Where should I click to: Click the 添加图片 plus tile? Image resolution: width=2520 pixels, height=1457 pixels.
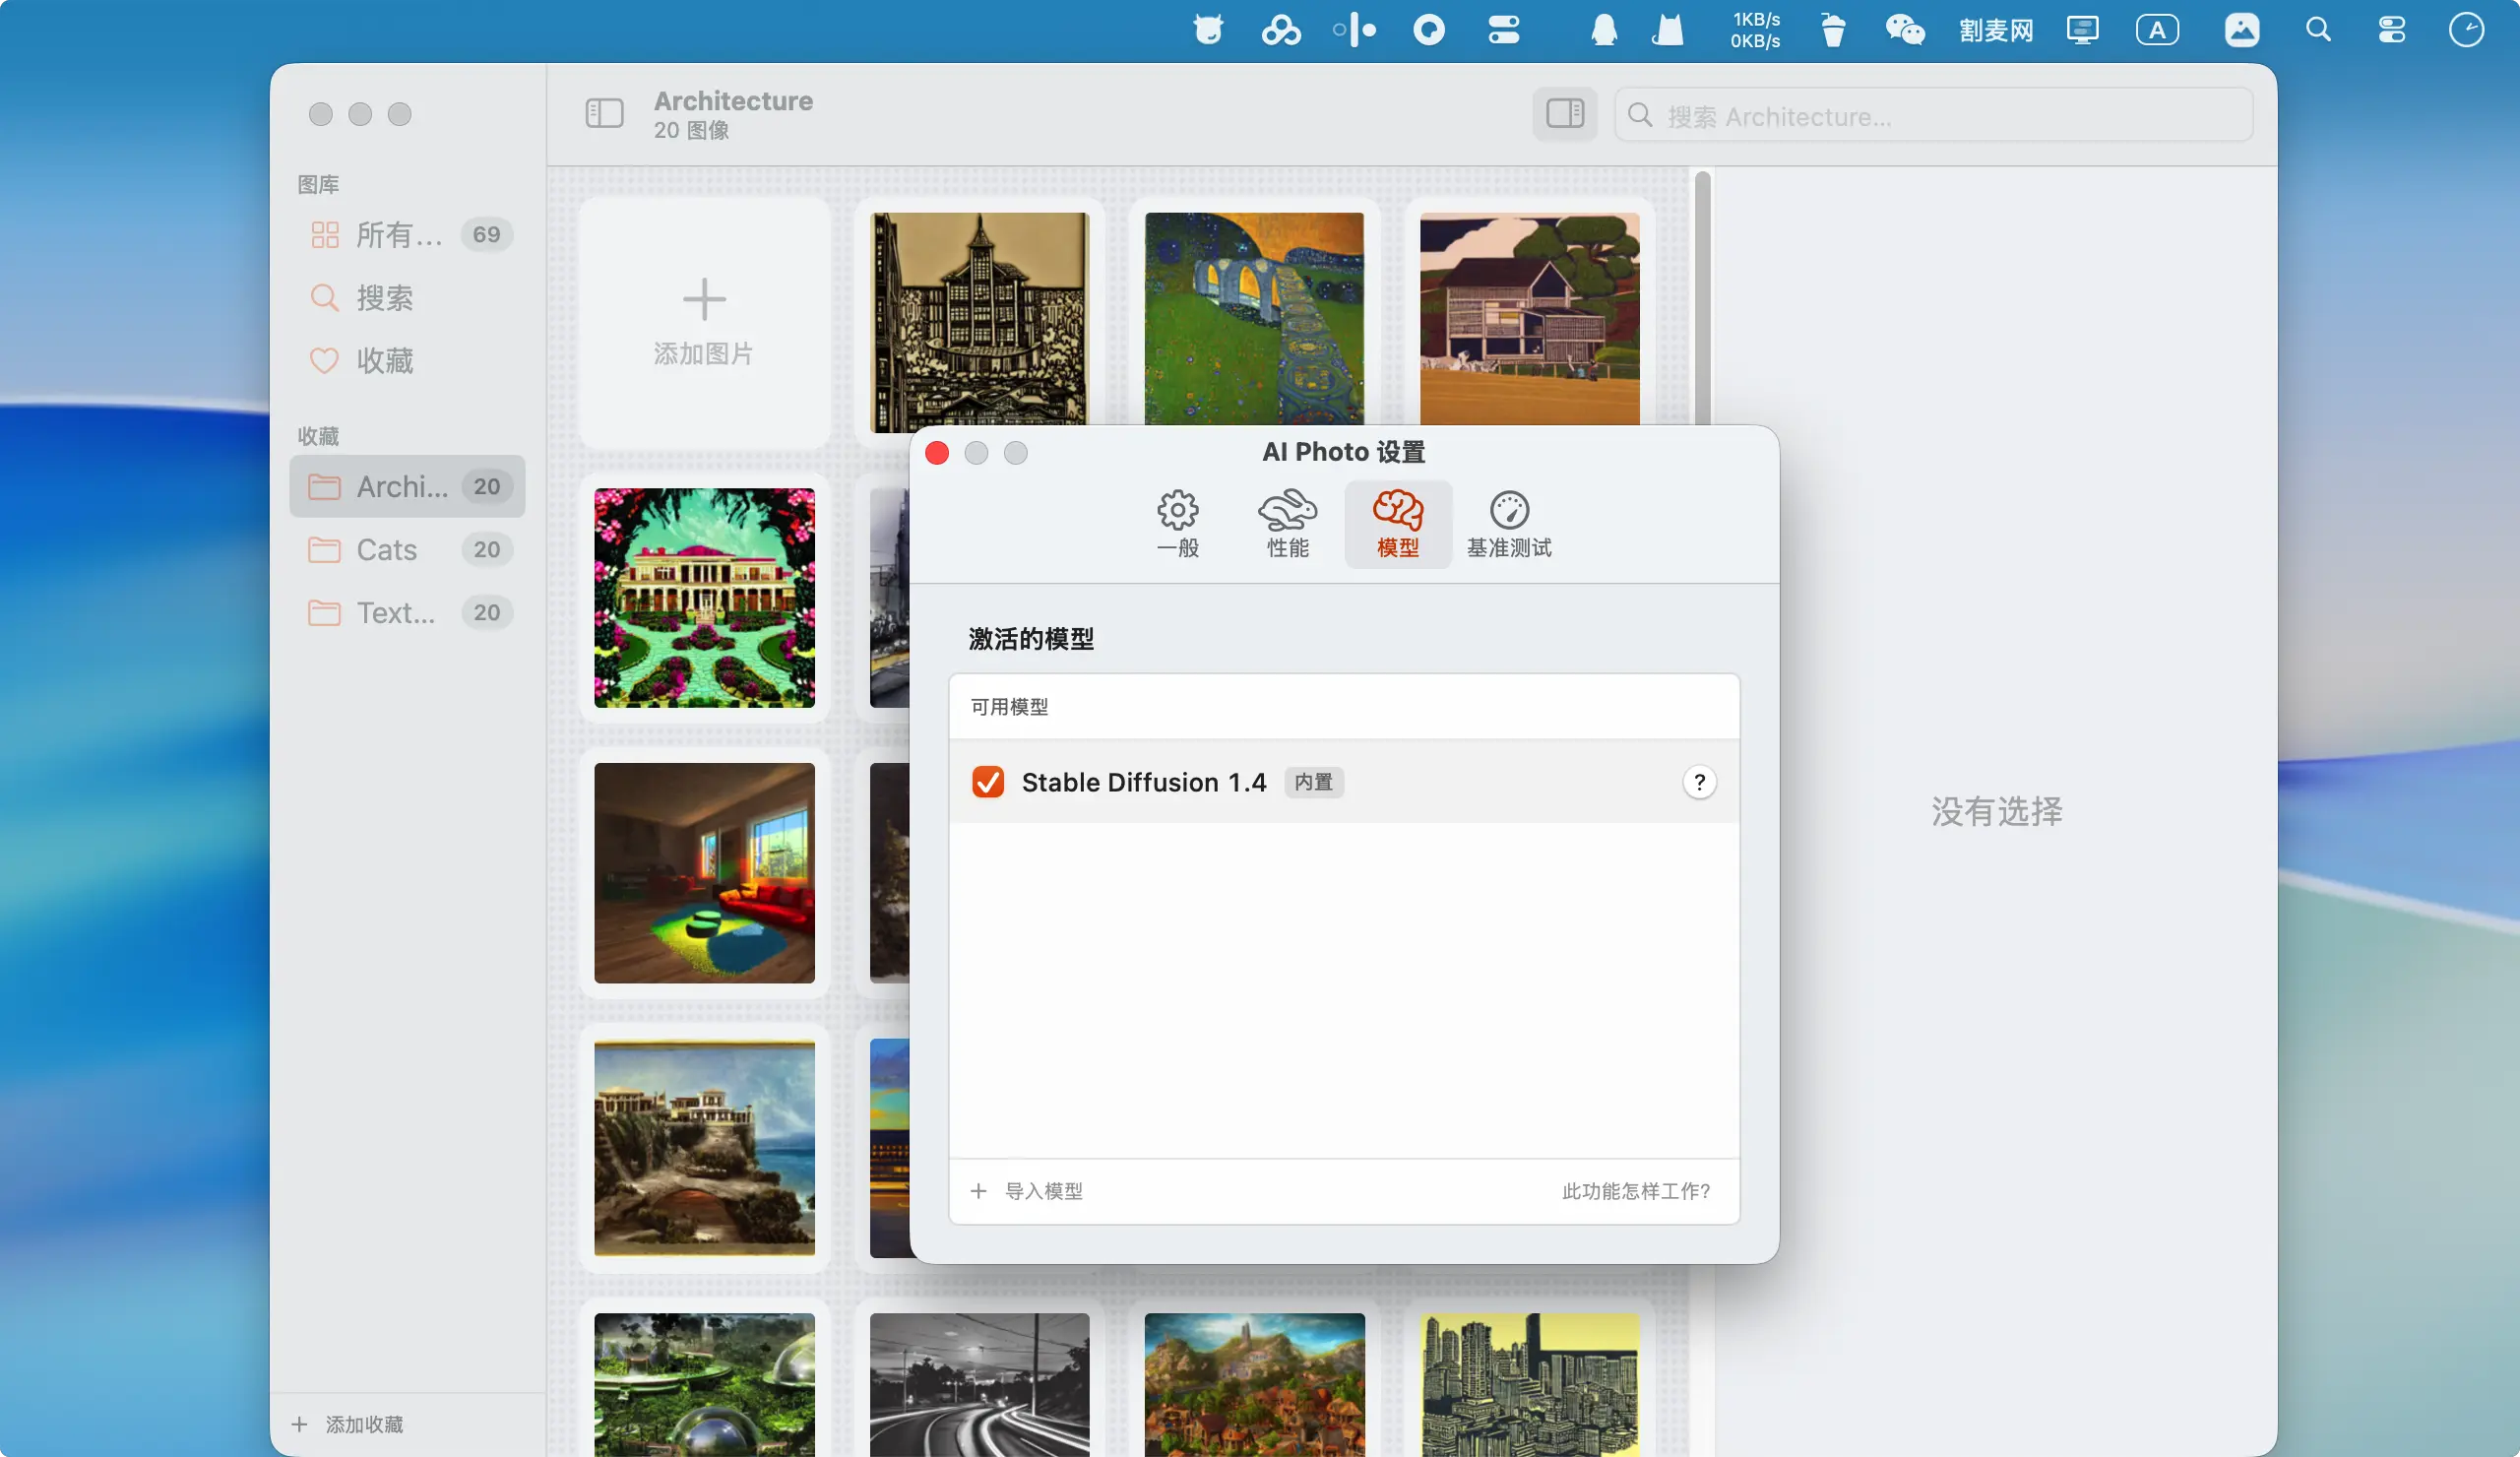click(704, 322)
